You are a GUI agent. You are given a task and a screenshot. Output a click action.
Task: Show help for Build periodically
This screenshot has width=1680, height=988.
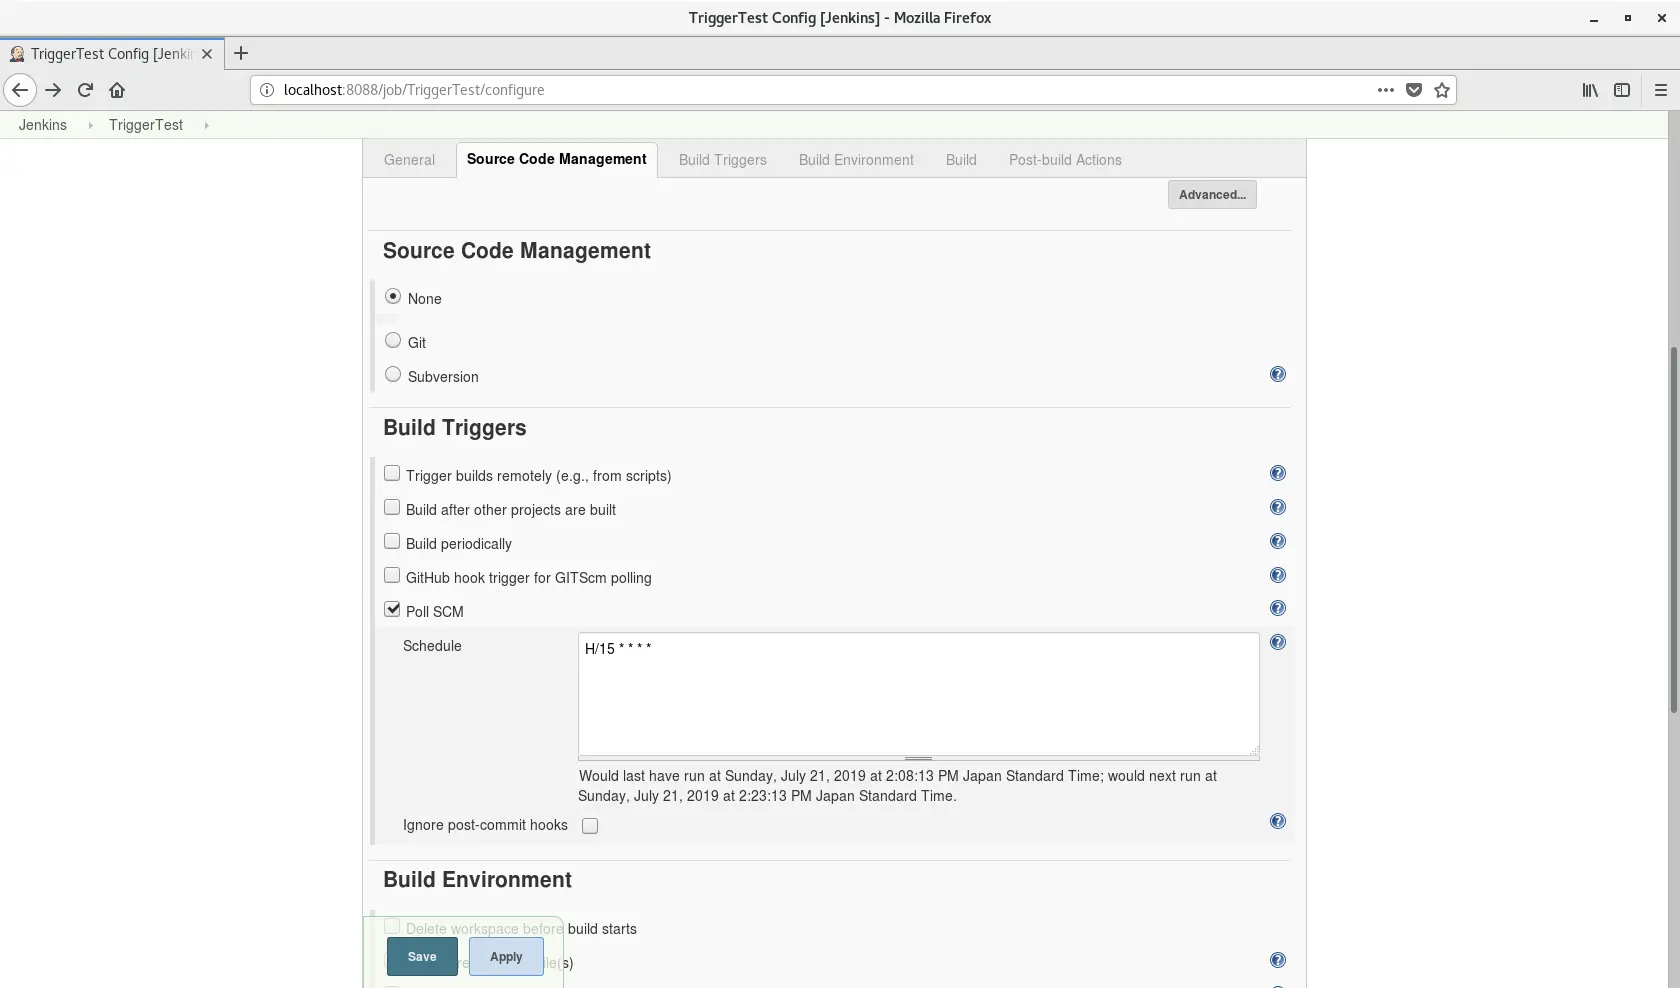pos(1277,541)
